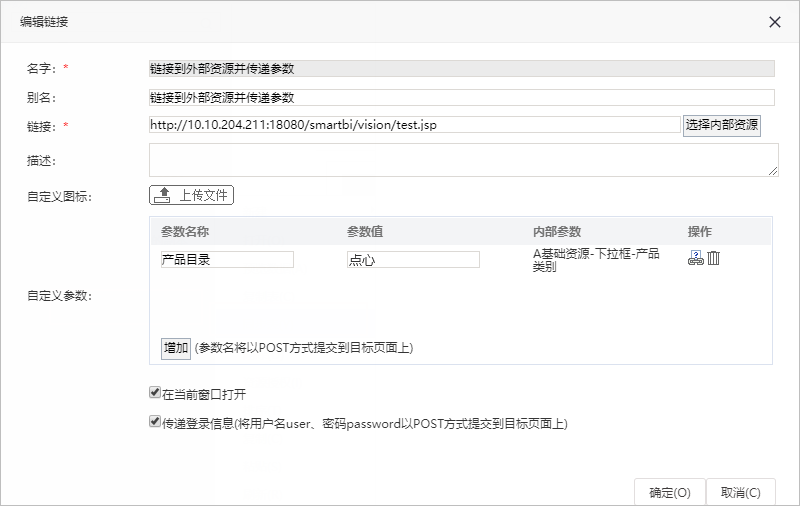
Task: Click the description resize handle
Action: (x=773, y=171)
